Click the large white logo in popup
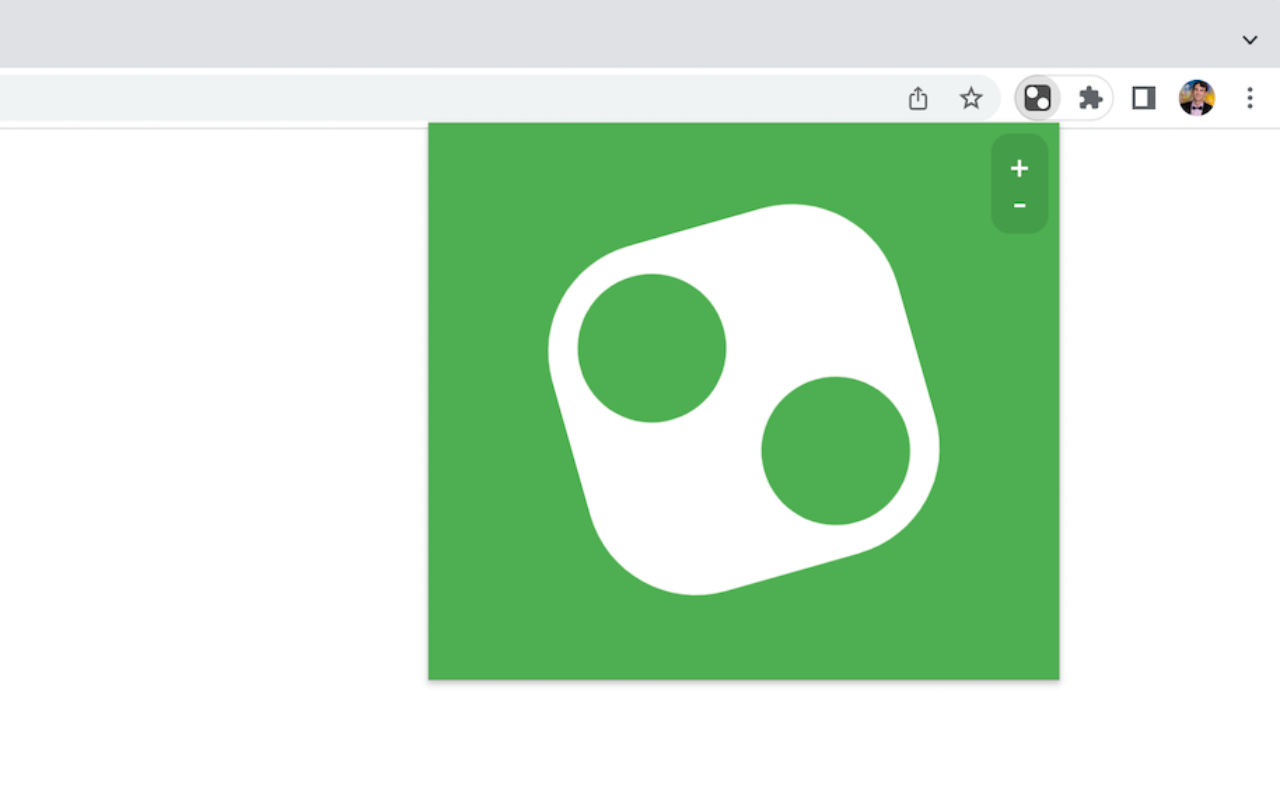1280x800 pixels. point(744,400)
